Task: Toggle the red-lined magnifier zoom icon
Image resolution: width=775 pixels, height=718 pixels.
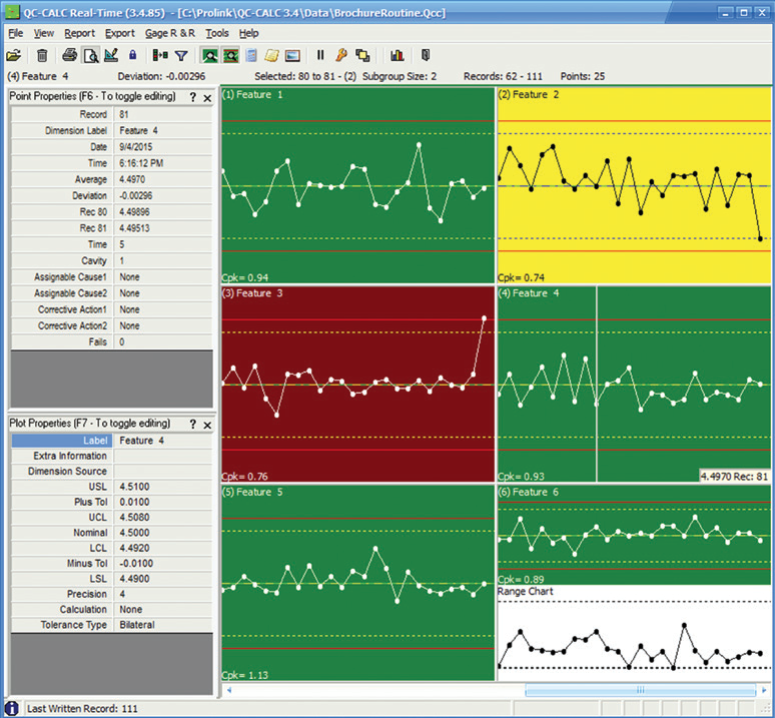Action: pyautogui.click(x=230, y=55)
